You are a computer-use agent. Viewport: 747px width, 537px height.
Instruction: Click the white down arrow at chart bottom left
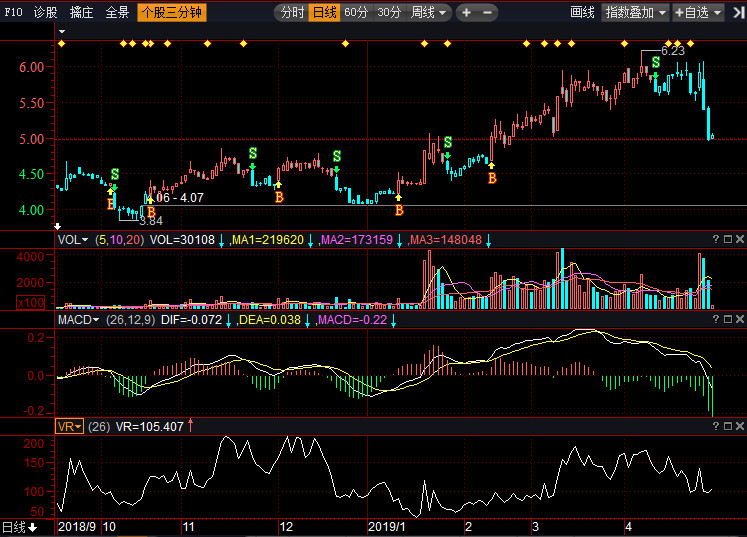click(x=58, y=226)
